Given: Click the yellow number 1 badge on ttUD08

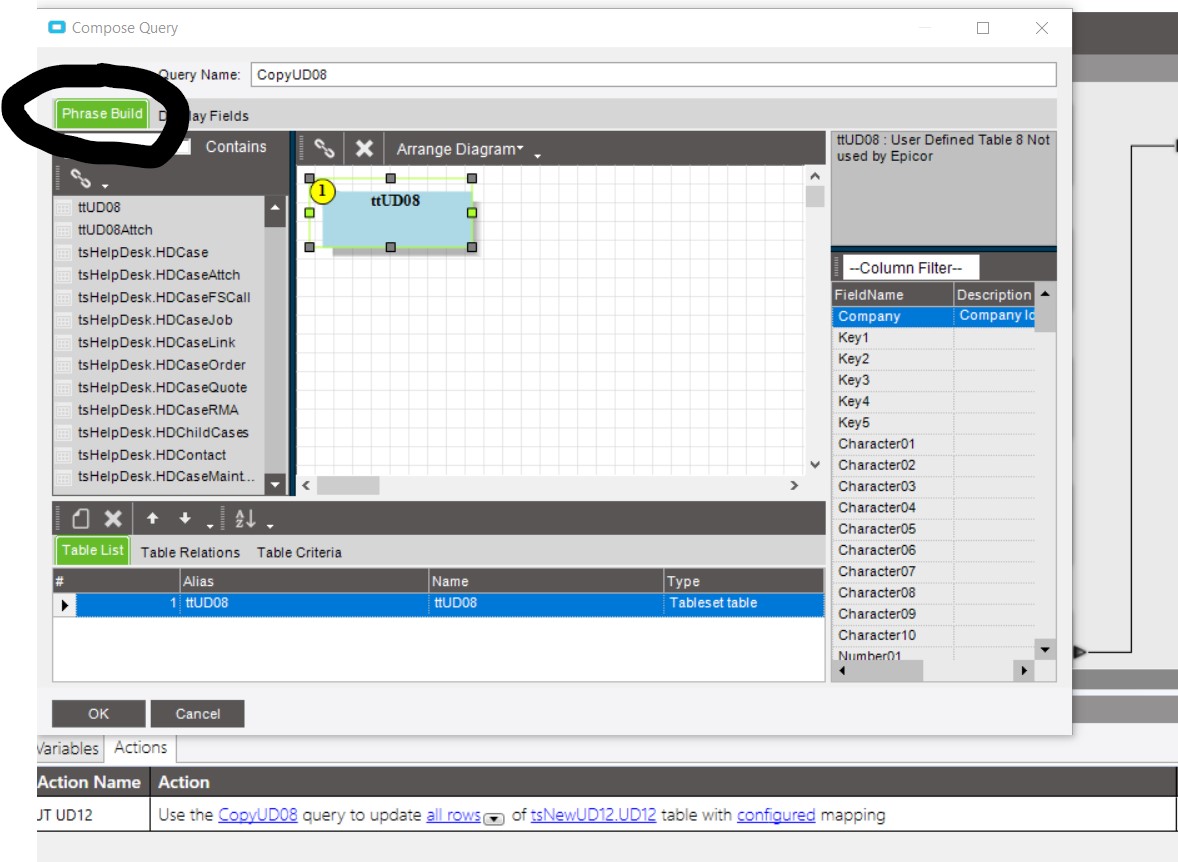Looking at the screenshot, I should (x=322, y=192).
